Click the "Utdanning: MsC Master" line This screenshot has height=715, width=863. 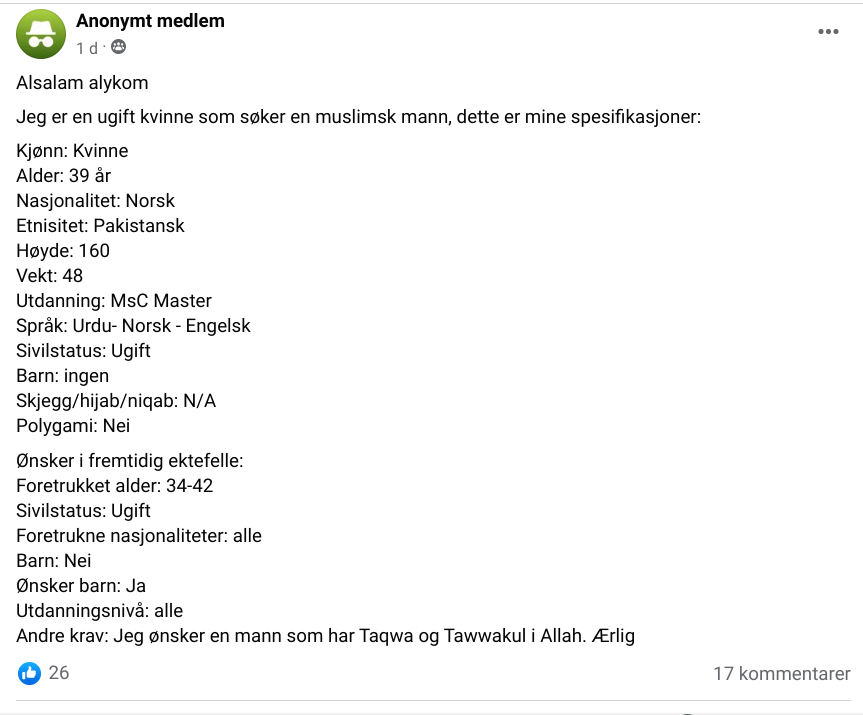114,301
